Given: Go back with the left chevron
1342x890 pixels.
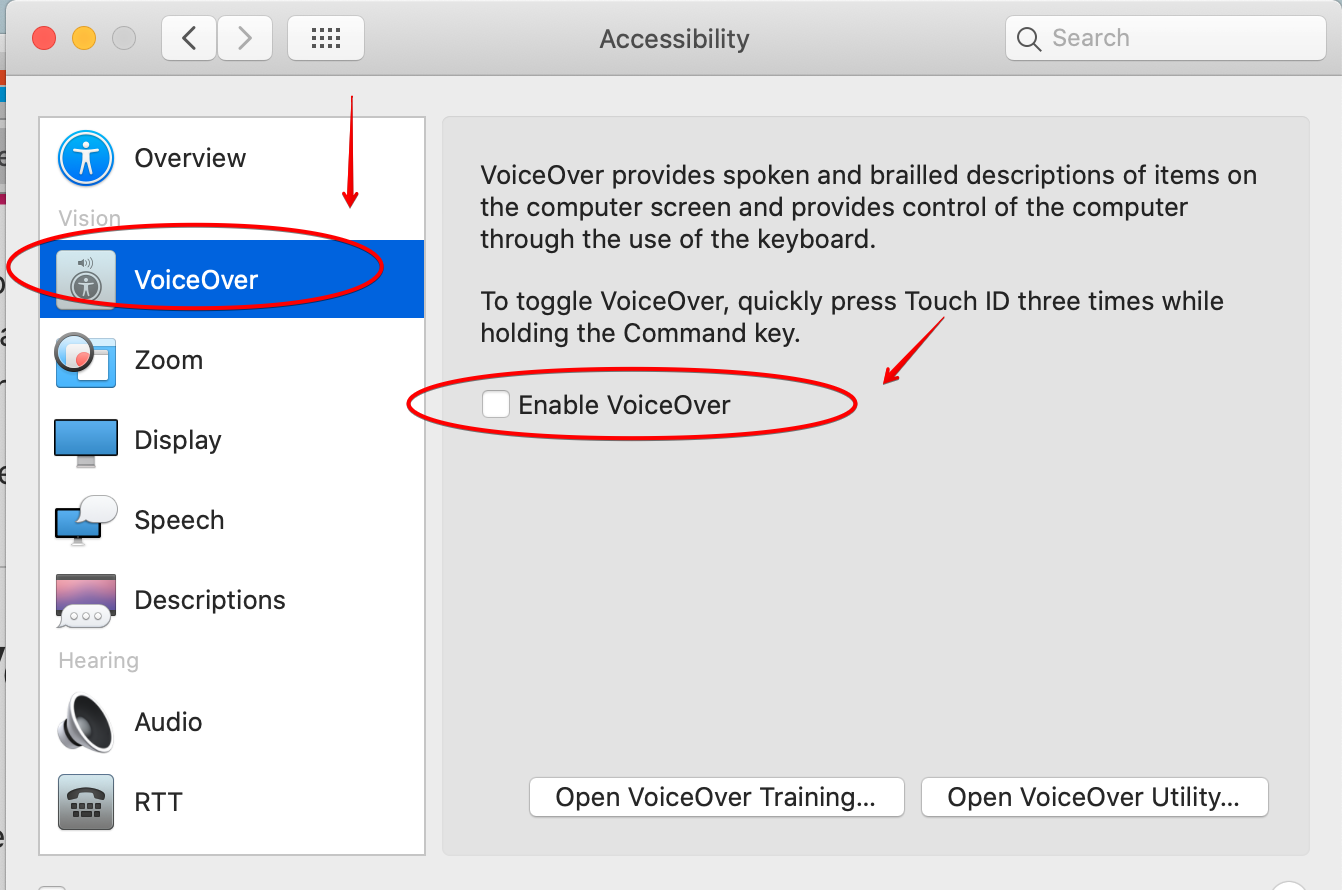Looking at the screenshot, I should tap(189, 39).
